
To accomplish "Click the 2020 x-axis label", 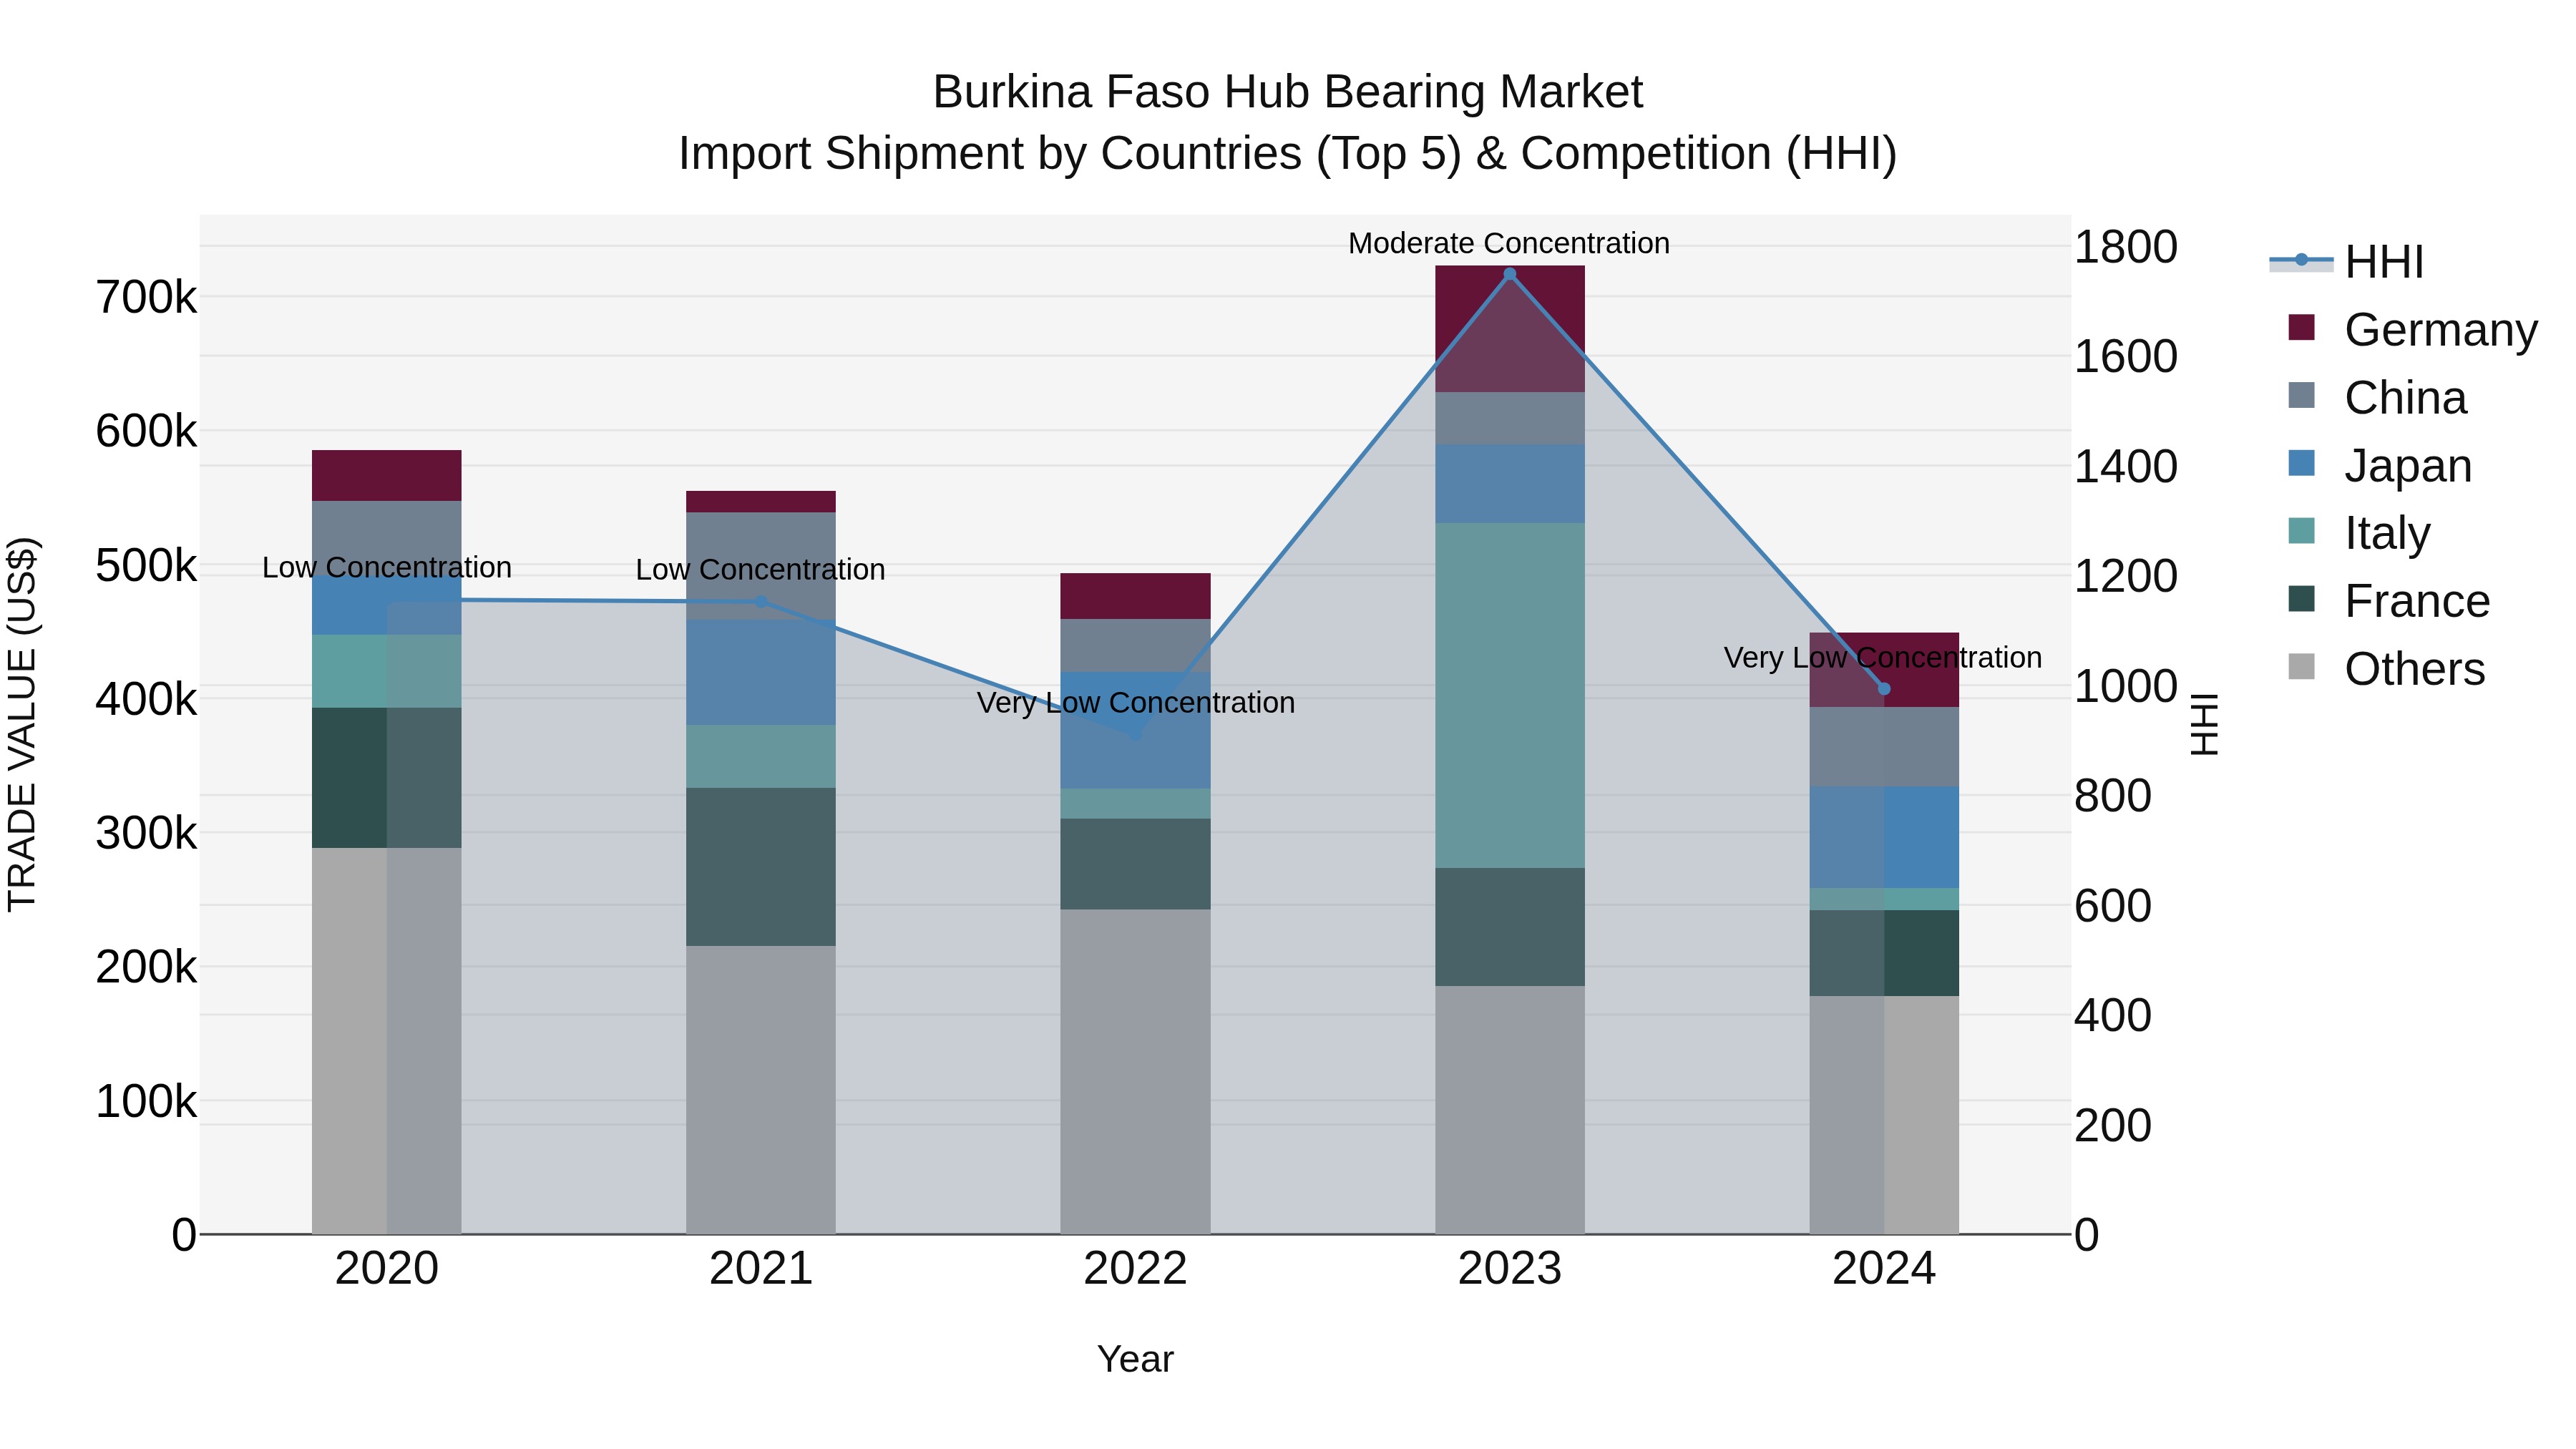I will [x=387, y=1269].
